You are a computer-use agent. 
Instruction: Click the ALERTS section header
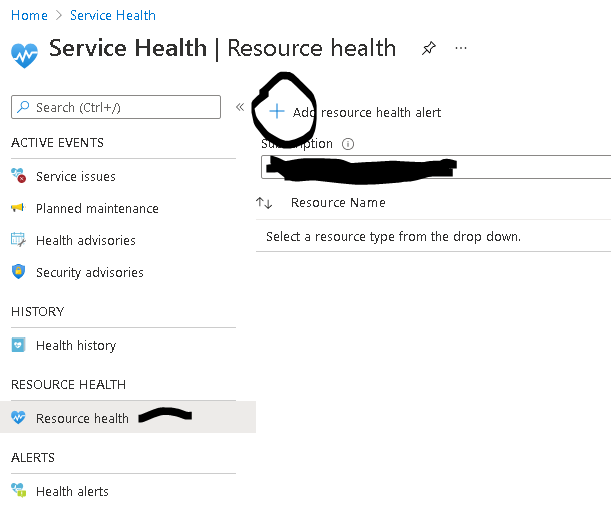(33, 457)
